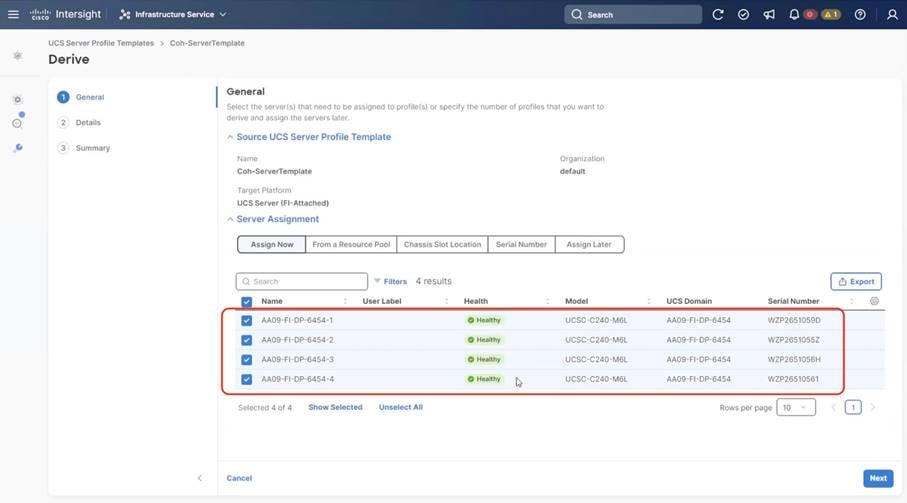Select the Assign Now tab
The width and height of the screenshot is (907, 503).
(271, 245)
